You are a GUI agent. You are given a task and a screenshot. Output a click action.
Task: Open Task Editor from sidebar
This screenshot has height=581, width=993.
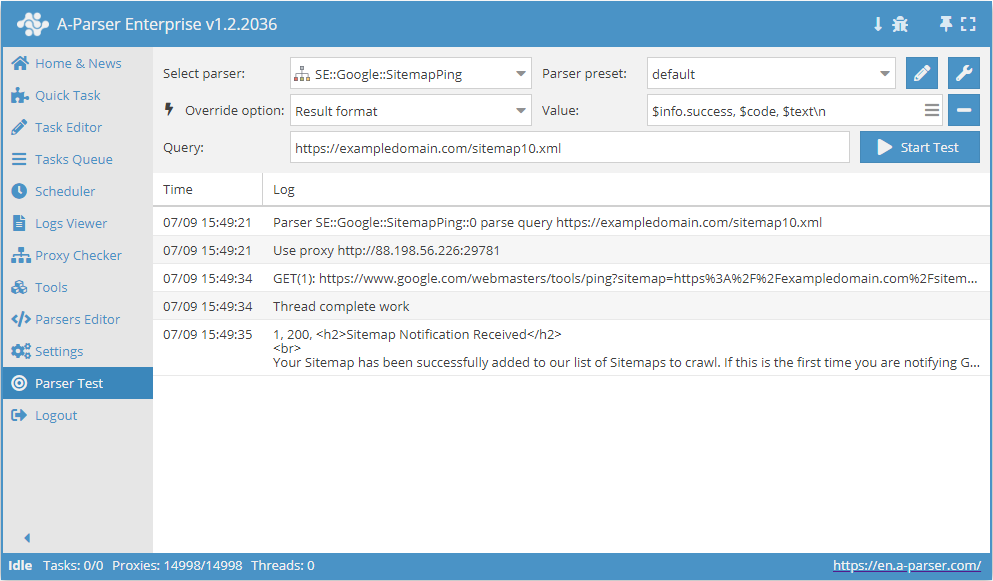pyautogui.click(x=68, y=127)
